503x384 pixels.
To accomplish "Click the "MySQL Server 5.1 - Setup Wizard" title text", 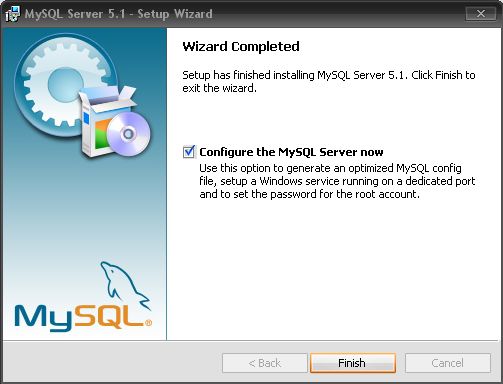I will tap(119, 14).
